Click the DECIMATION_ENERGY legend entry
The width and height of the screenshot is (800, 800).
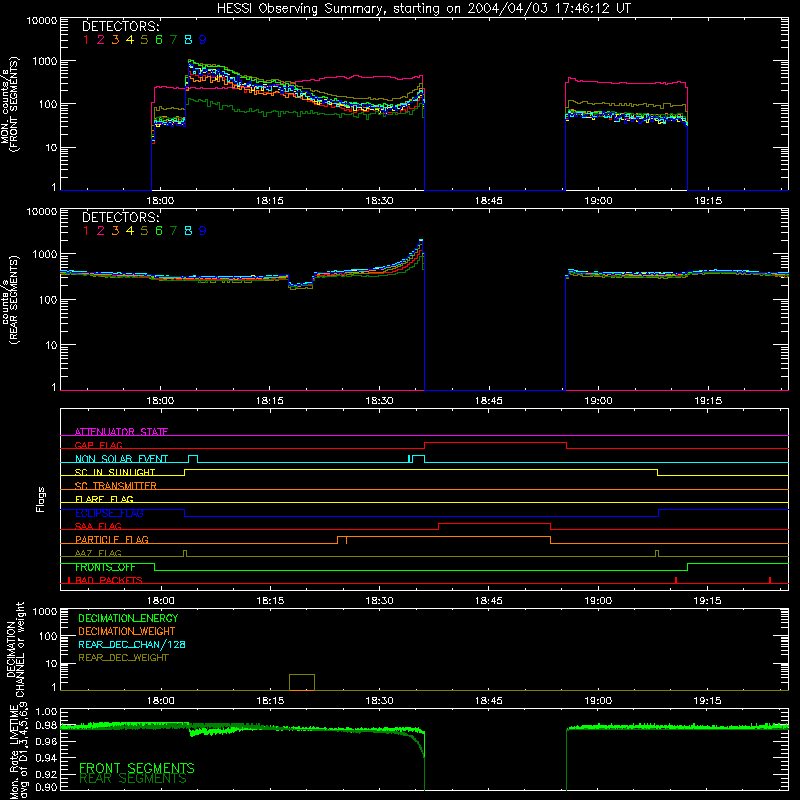click(x=128, y=618)
